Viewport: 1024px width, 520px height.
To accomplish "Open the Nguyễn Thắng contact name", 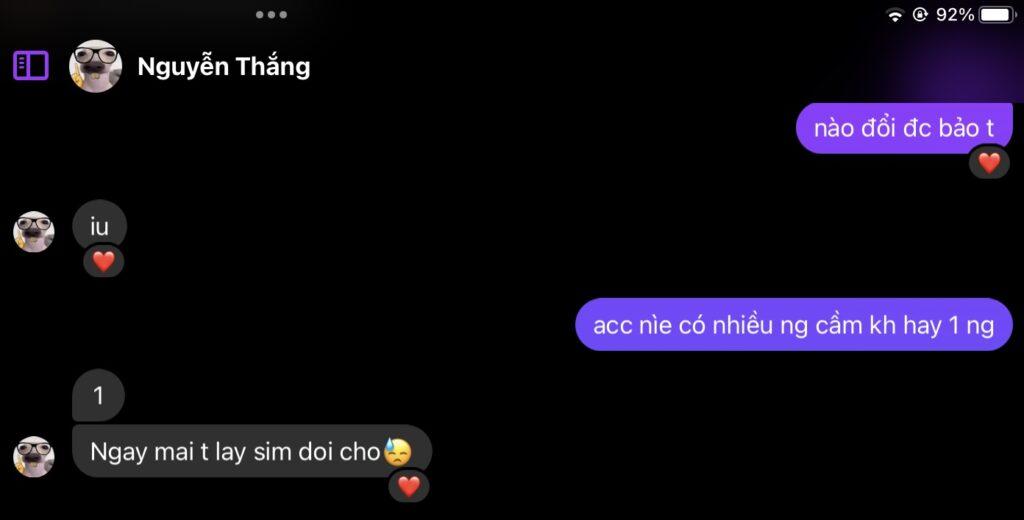I will [x=223, y=67].
